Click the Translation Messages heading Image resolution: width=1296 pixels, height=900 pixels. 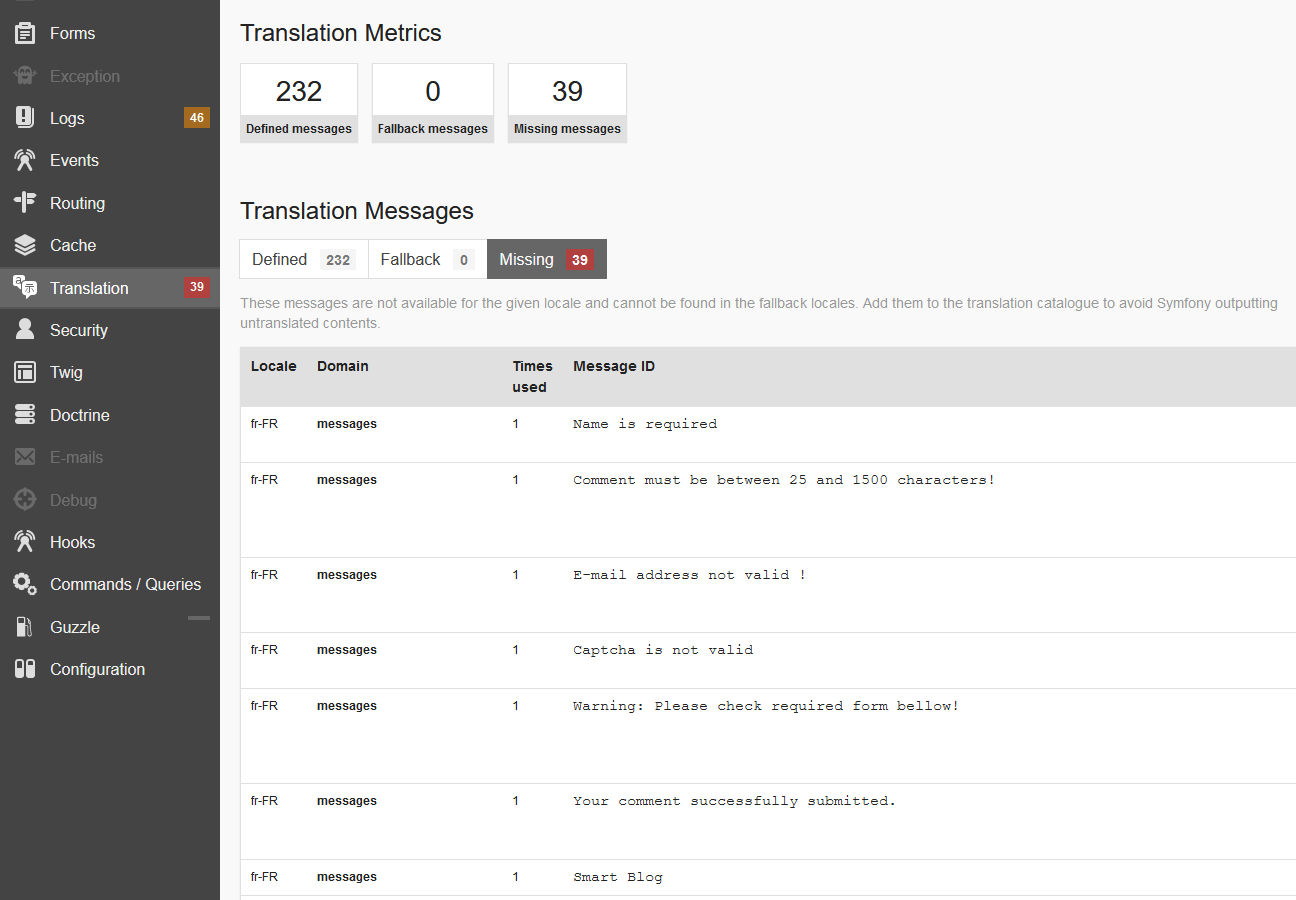pyautogui.click(x=357, y=211)
